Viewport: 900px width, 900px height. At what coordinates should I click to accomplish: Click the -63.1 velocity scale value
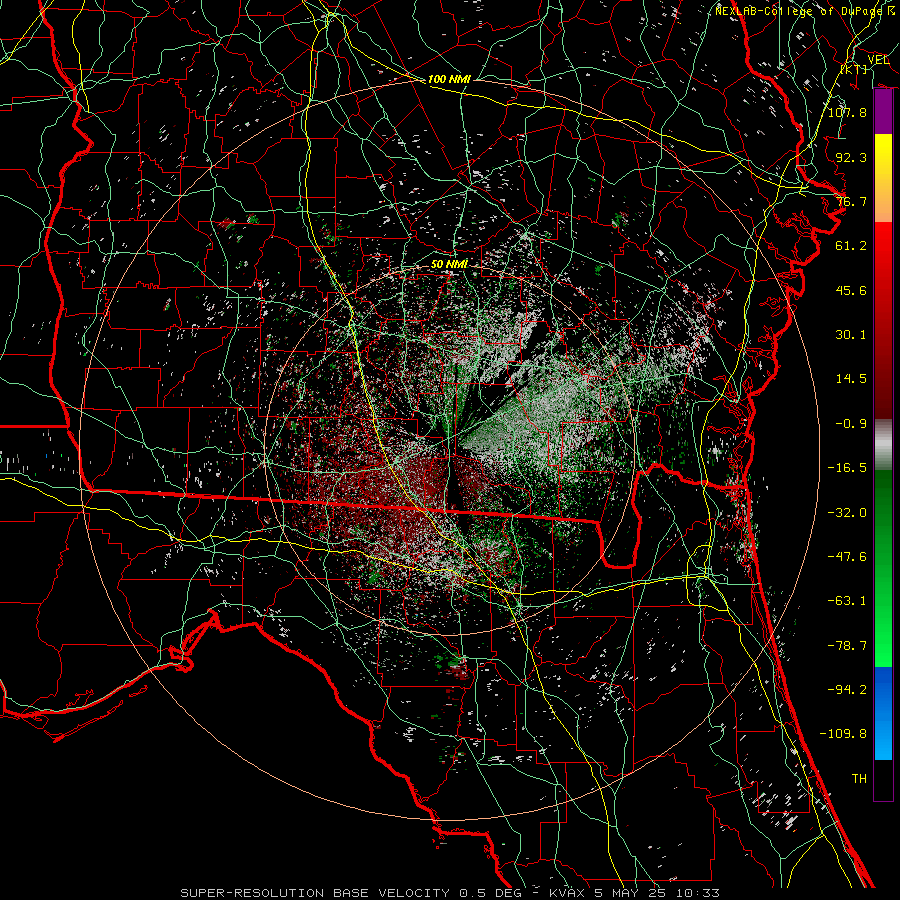pyautogui.click(x=847, y=600)
